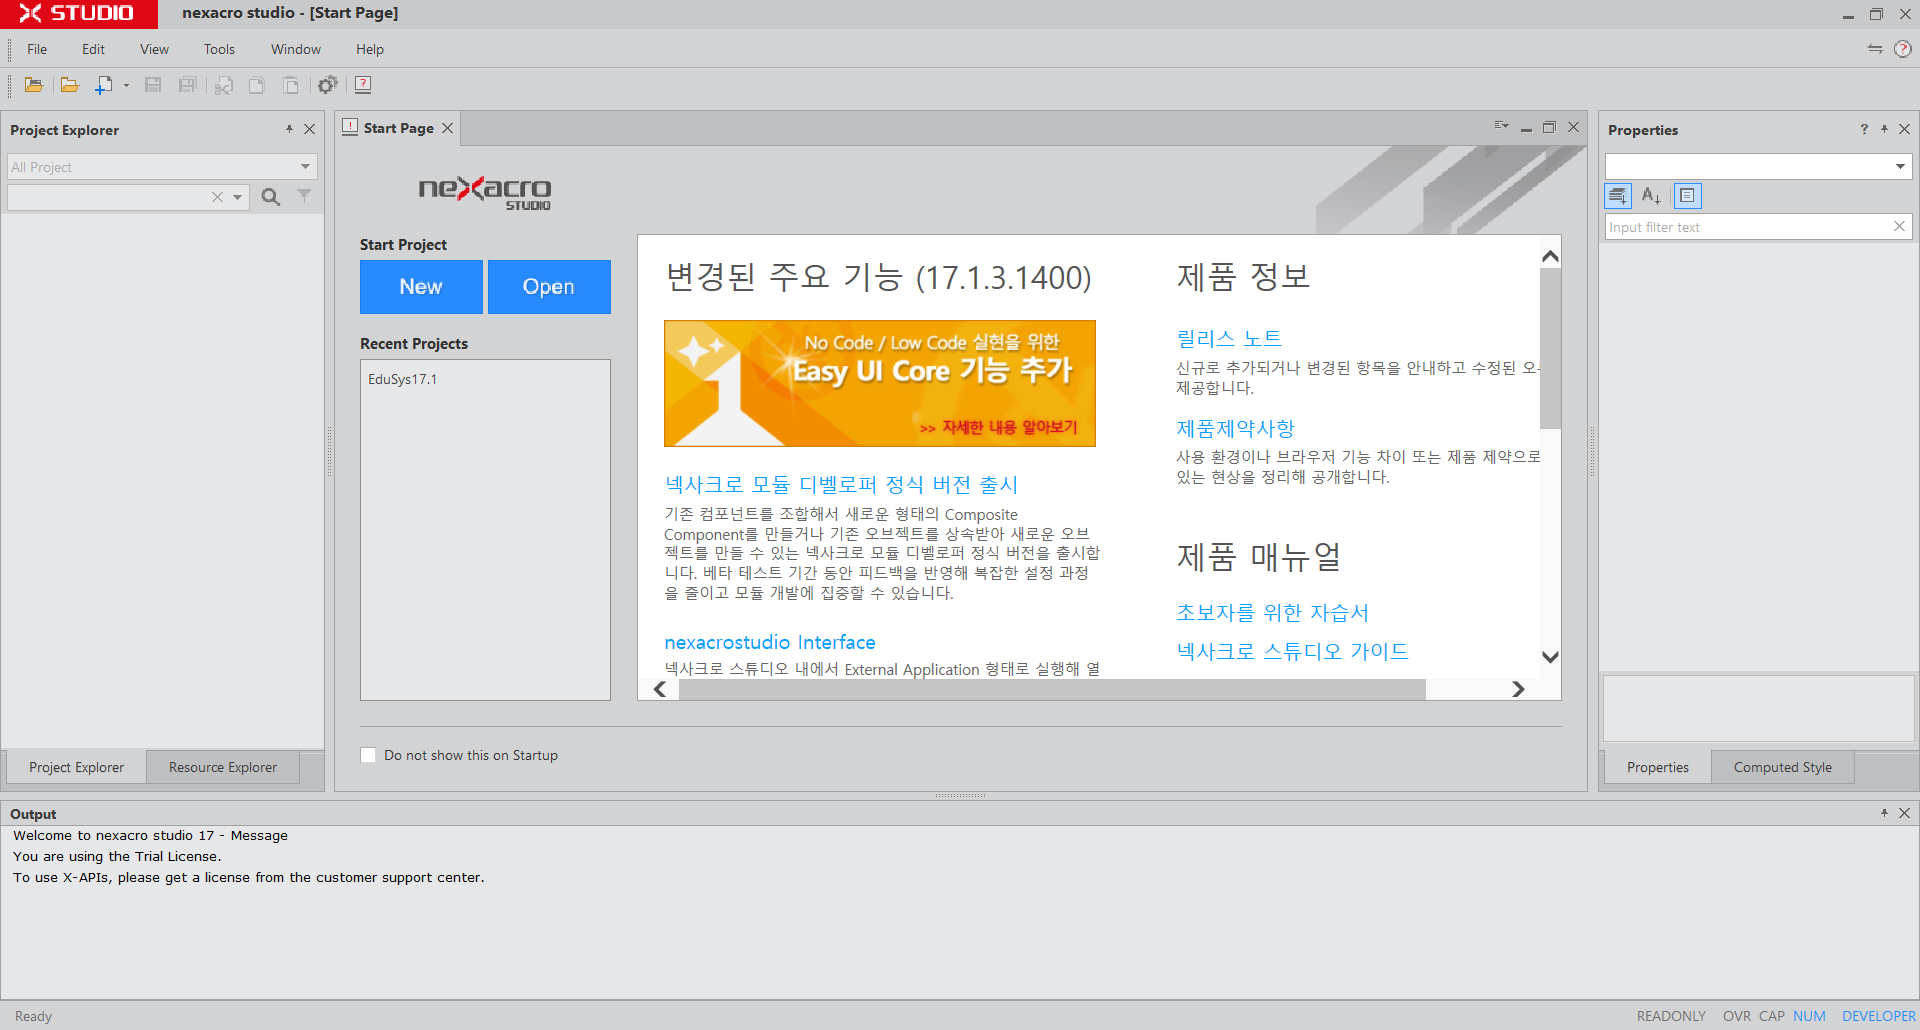Select EduSys17.1 in Recent Projects

click(x=402, y=379)
